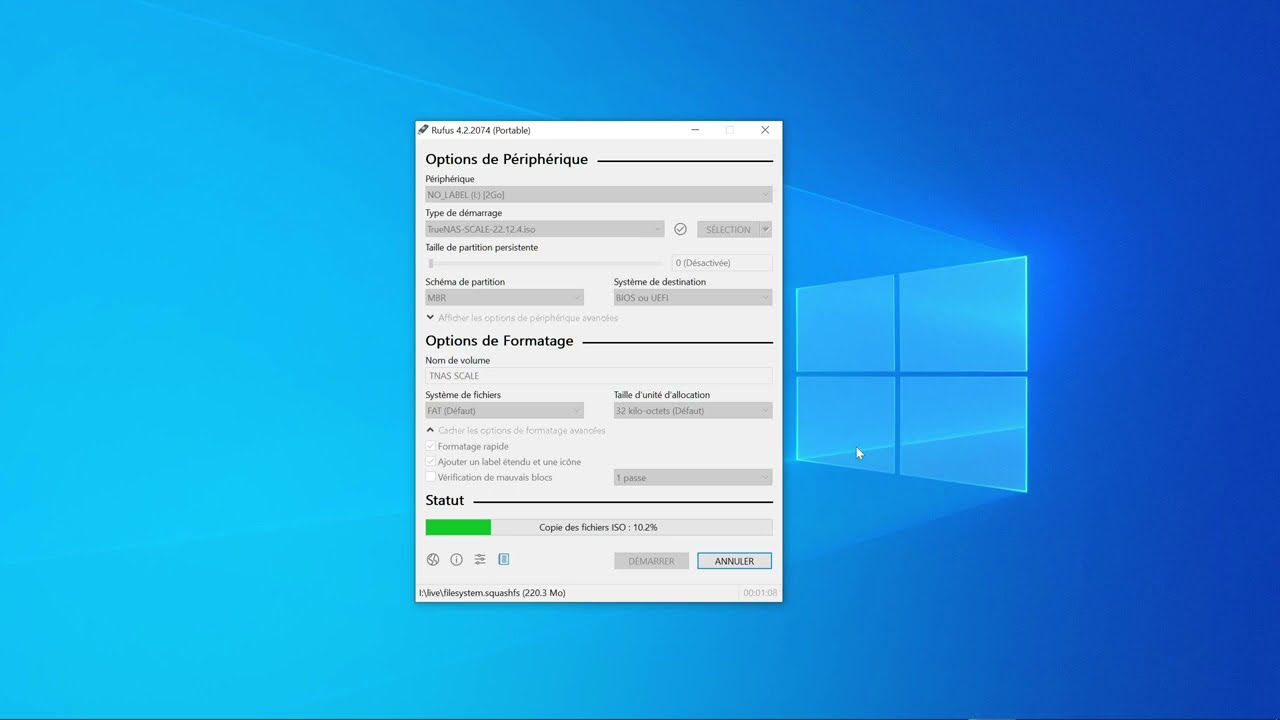Open the Périphérique dropdown
1280x720 pixels.
pyautogui.click(x=599, y=195)
